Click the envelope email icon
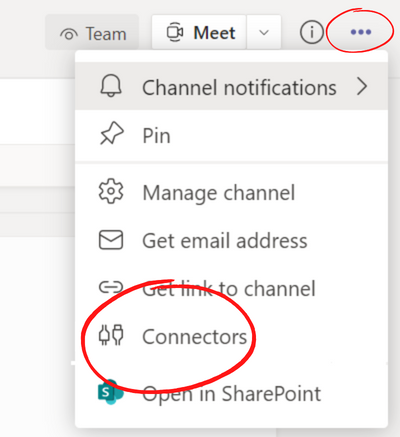 pos(111,240)
